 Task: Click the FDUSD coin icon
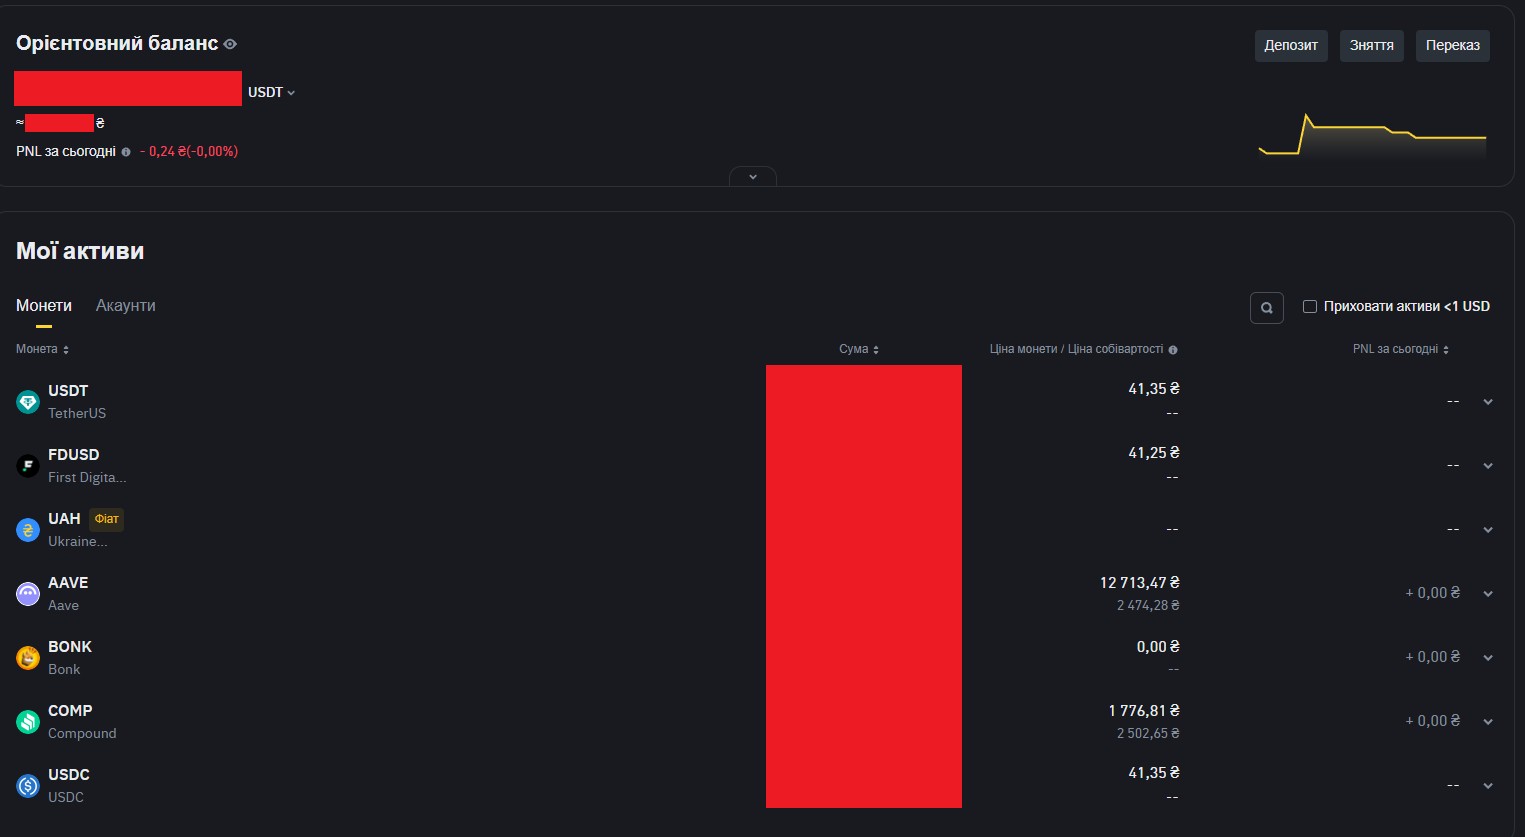(28, 466)
